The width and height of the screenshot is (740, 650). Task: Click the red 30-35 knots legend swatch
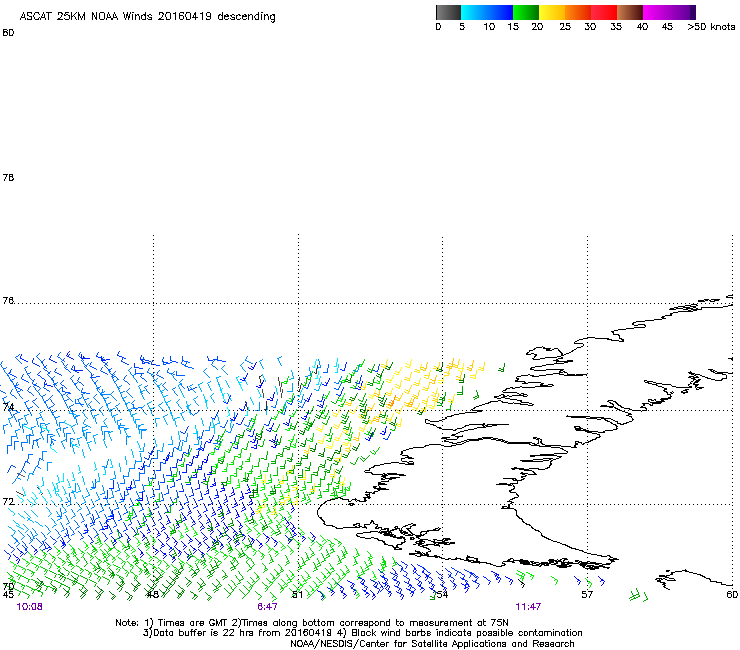(x=604, y=12)
